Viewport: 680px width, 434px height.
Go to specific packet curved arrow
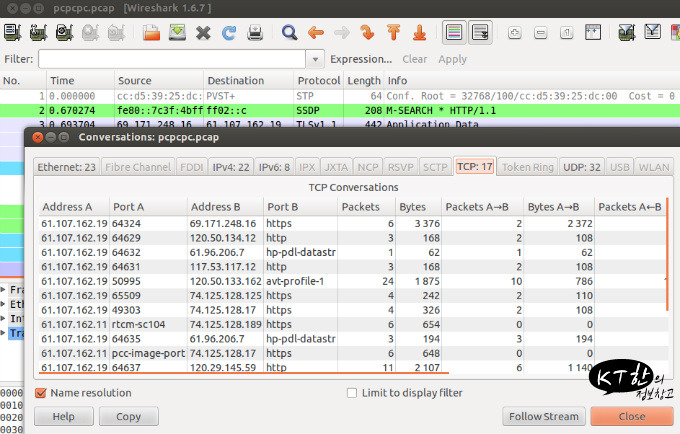click(x=368, y=33)
